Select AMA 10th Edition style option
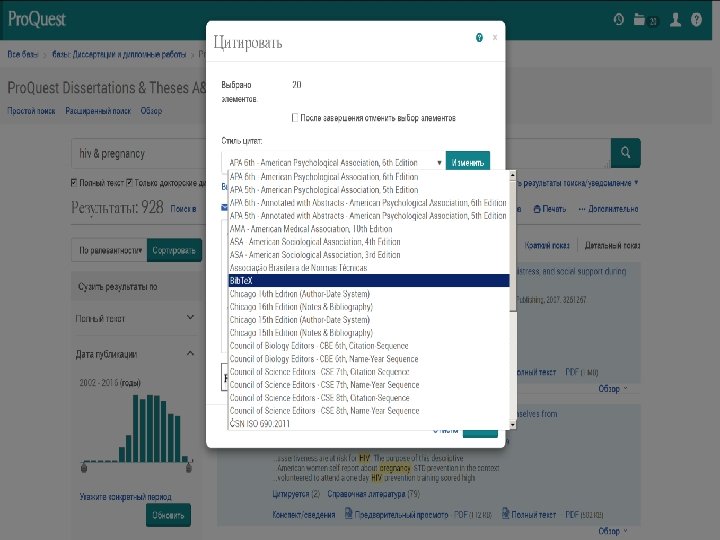The height and width of the screenshot is (540, 720). (x=369, y=229)
